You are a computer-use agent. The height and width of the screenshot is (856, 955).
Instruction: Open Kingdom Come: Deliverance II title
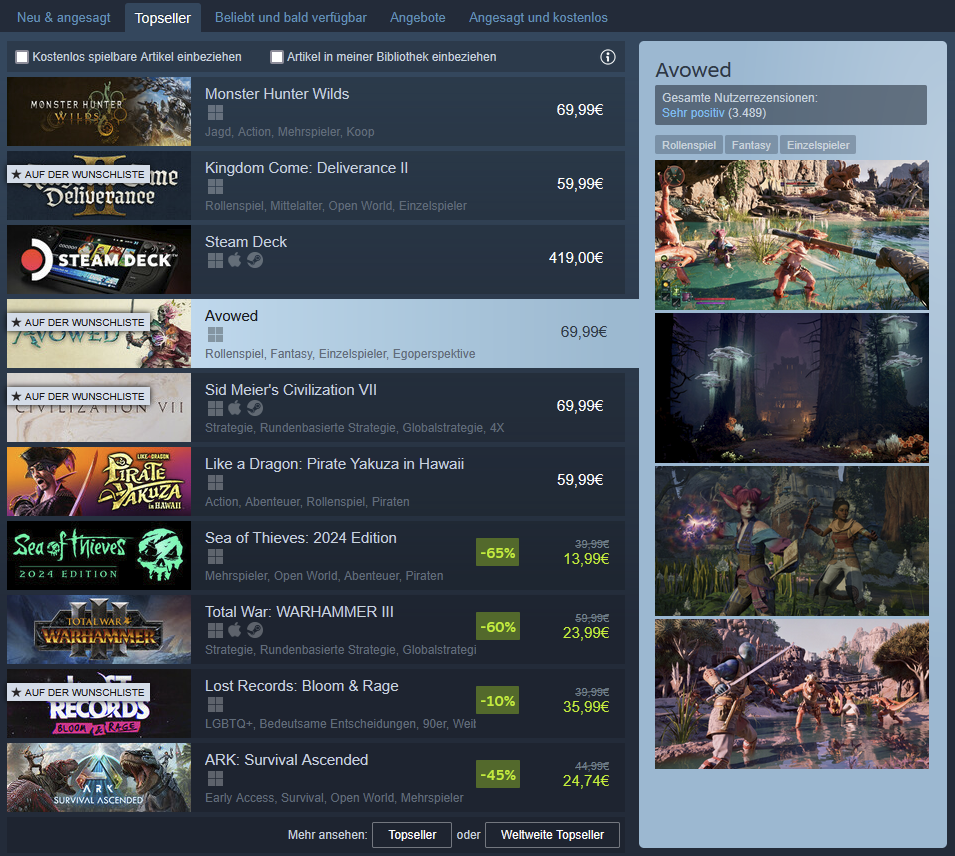306,168
